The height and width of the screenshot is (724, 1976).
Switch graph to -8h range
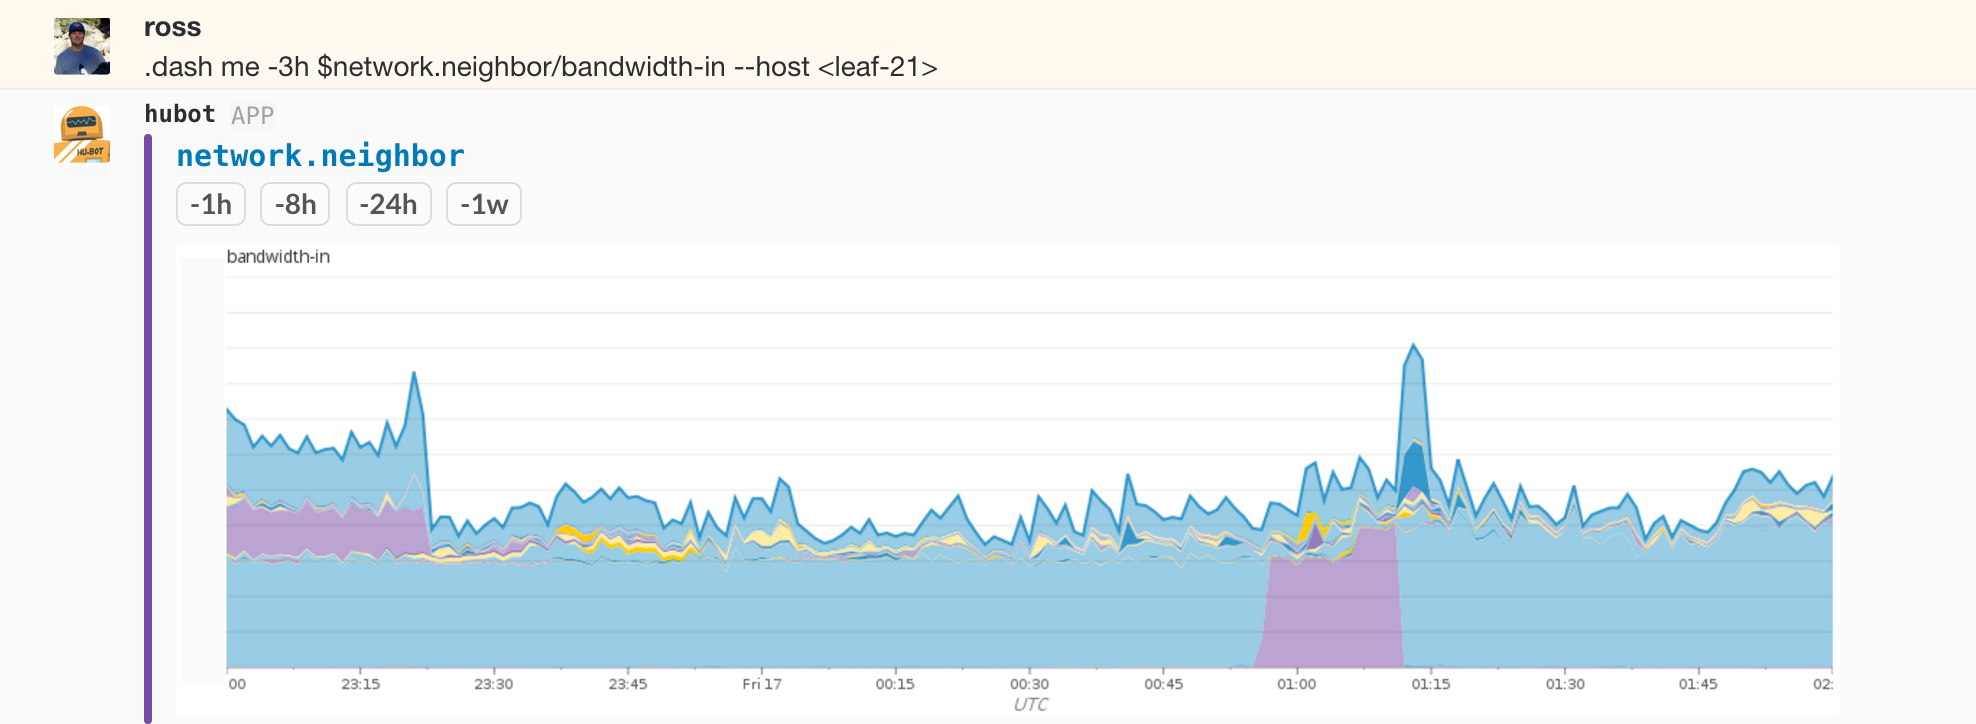tap(295, 204)
